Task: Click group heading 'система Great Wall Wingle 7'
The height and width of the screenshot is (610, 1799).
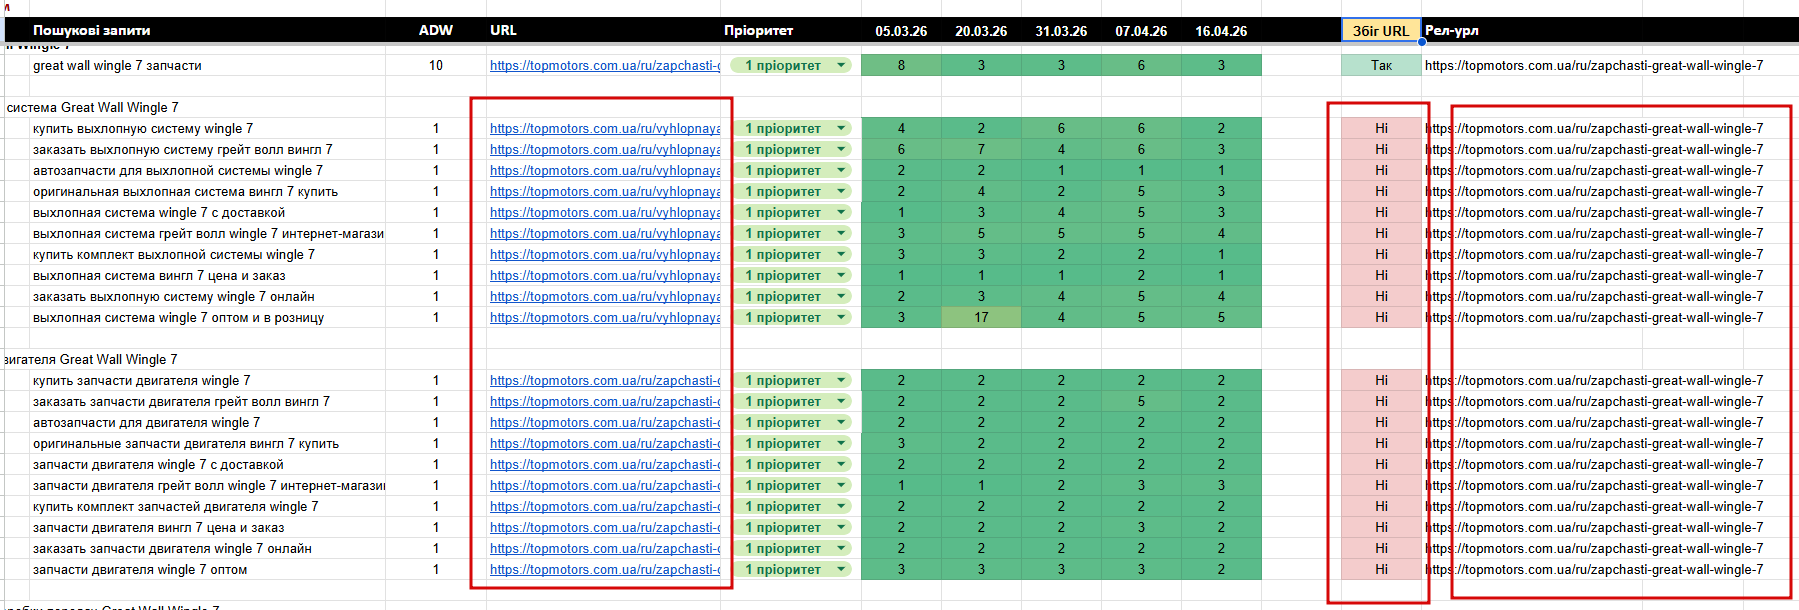Action: click(92, 107)
